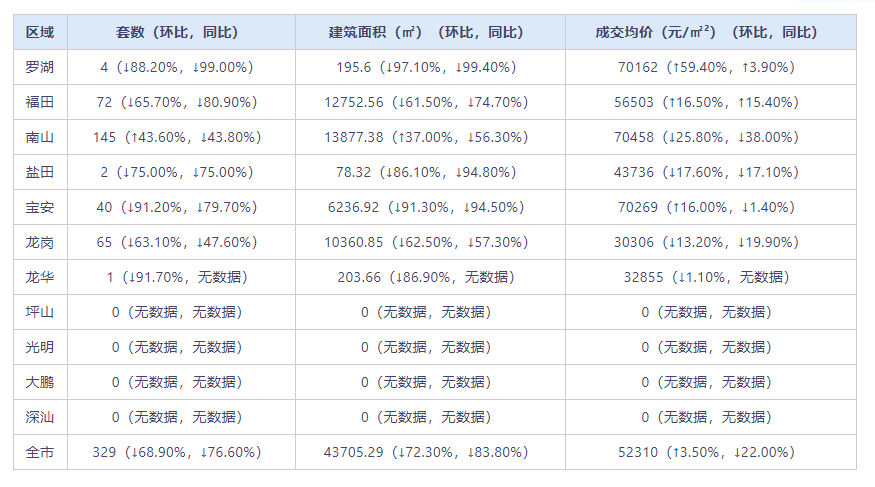Select the 盐田 district cell
Viewport: 875px width, 487px height.
click(40, 172)
